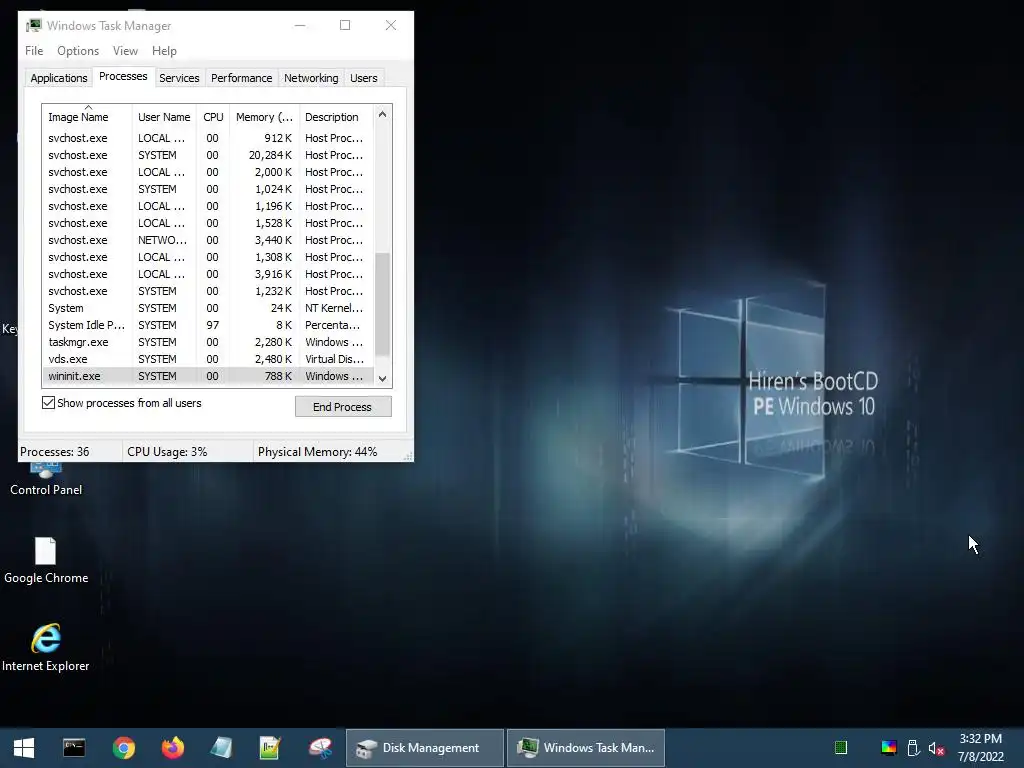The image size is (1024, 768).
Task: Switch to Disk Management taskbar button
Action: (x=424, y=748)
